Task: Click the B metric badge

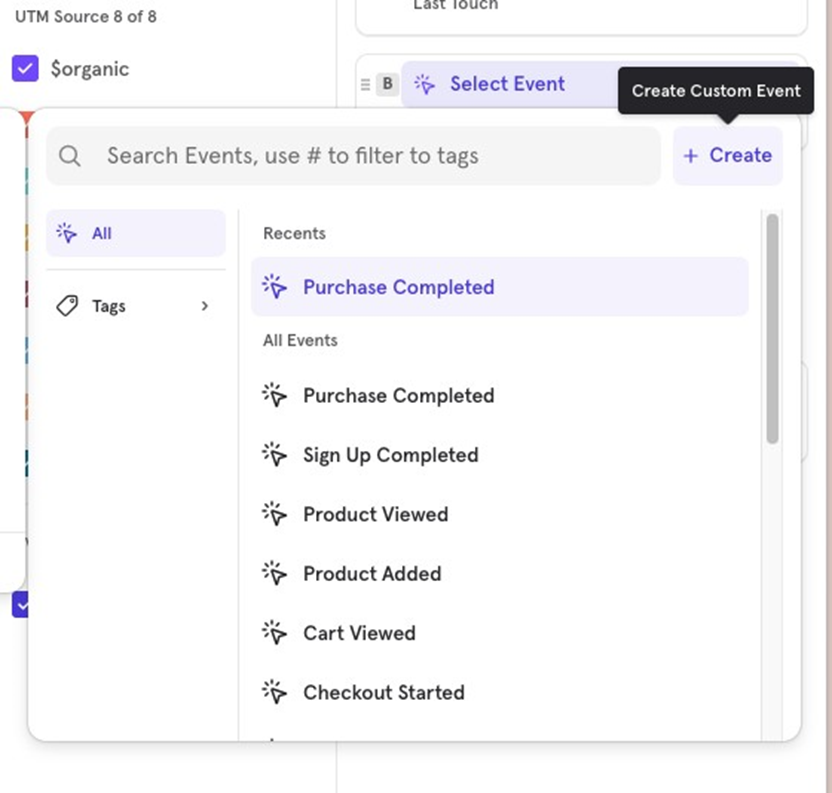Action: pyautogui.click(x=388, y=85)
